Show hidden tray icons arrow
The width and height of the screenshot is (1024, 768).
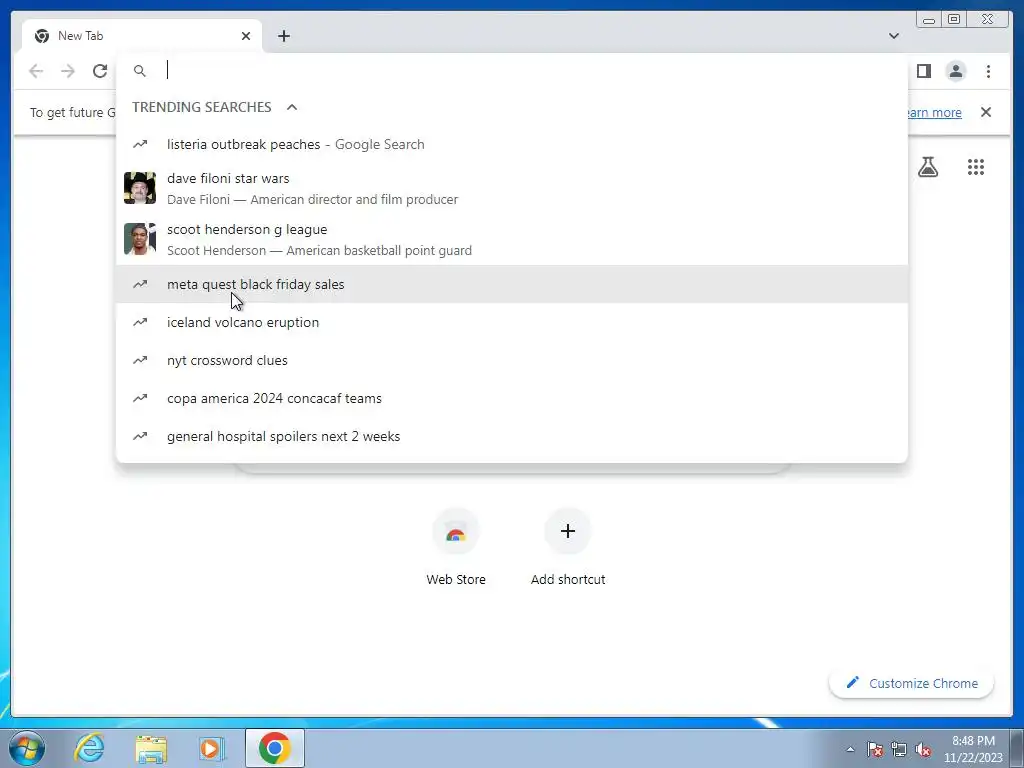[x=850, y=749]
